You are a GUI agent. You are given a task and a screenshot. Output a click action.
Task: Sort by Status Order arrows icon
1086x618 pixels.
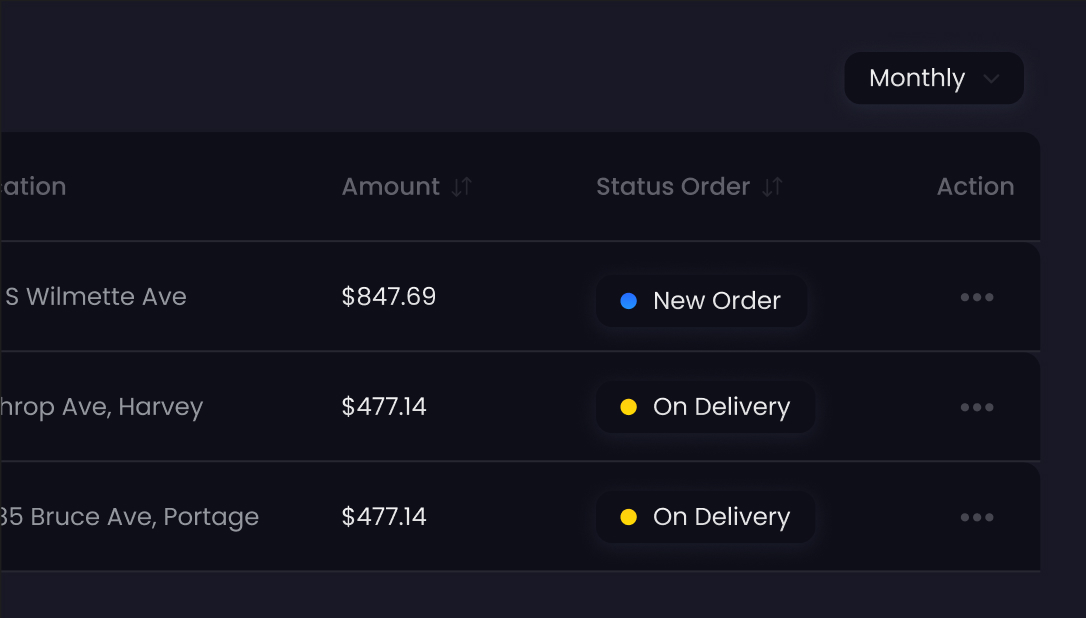(772, 187)
